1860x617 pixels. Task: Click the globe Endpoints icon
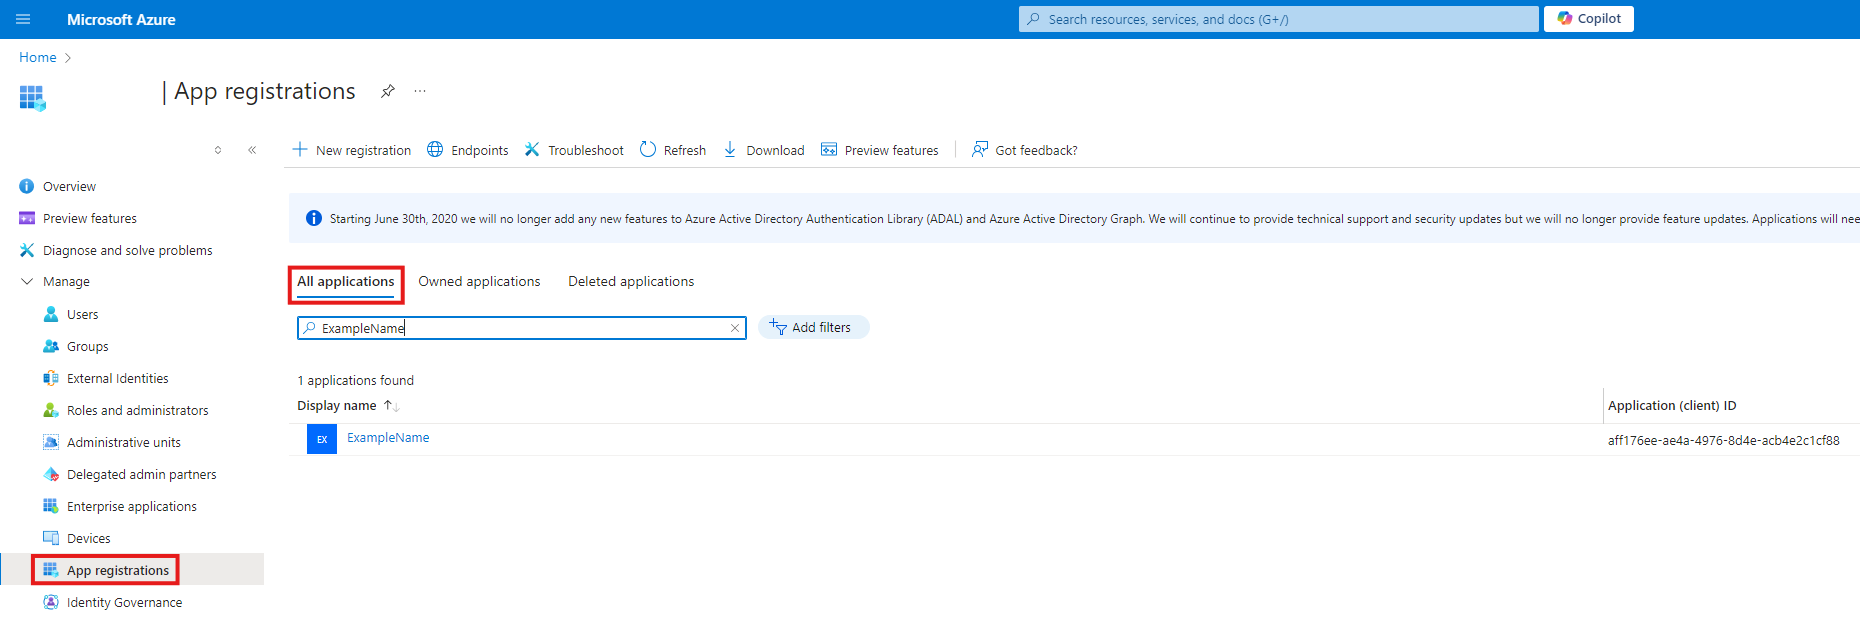click(435, 149)
